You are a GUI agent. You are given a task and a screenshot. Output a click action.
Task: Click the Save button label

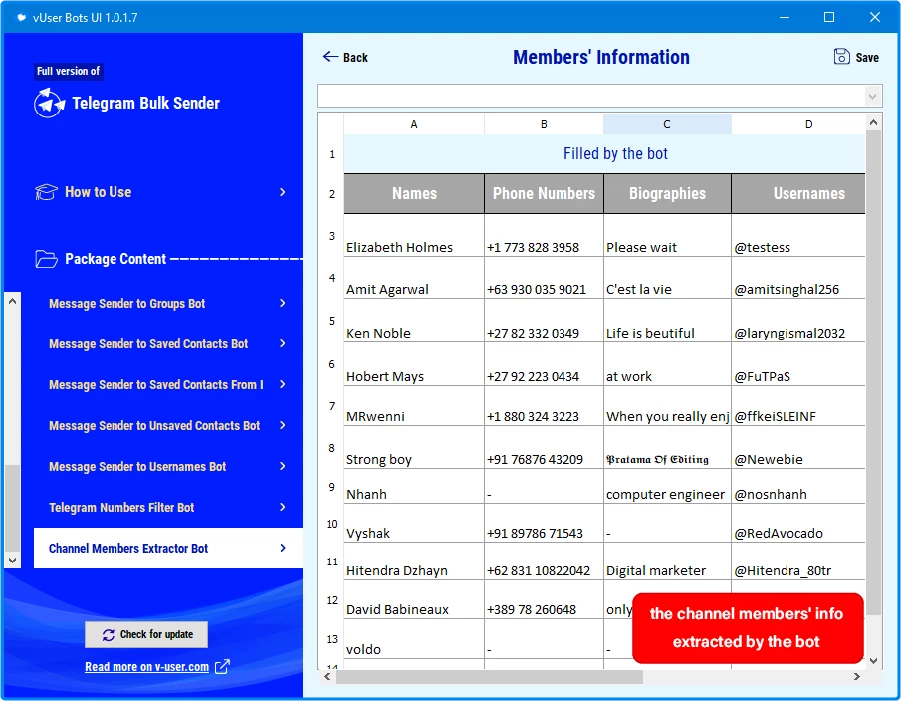point(867,57)
